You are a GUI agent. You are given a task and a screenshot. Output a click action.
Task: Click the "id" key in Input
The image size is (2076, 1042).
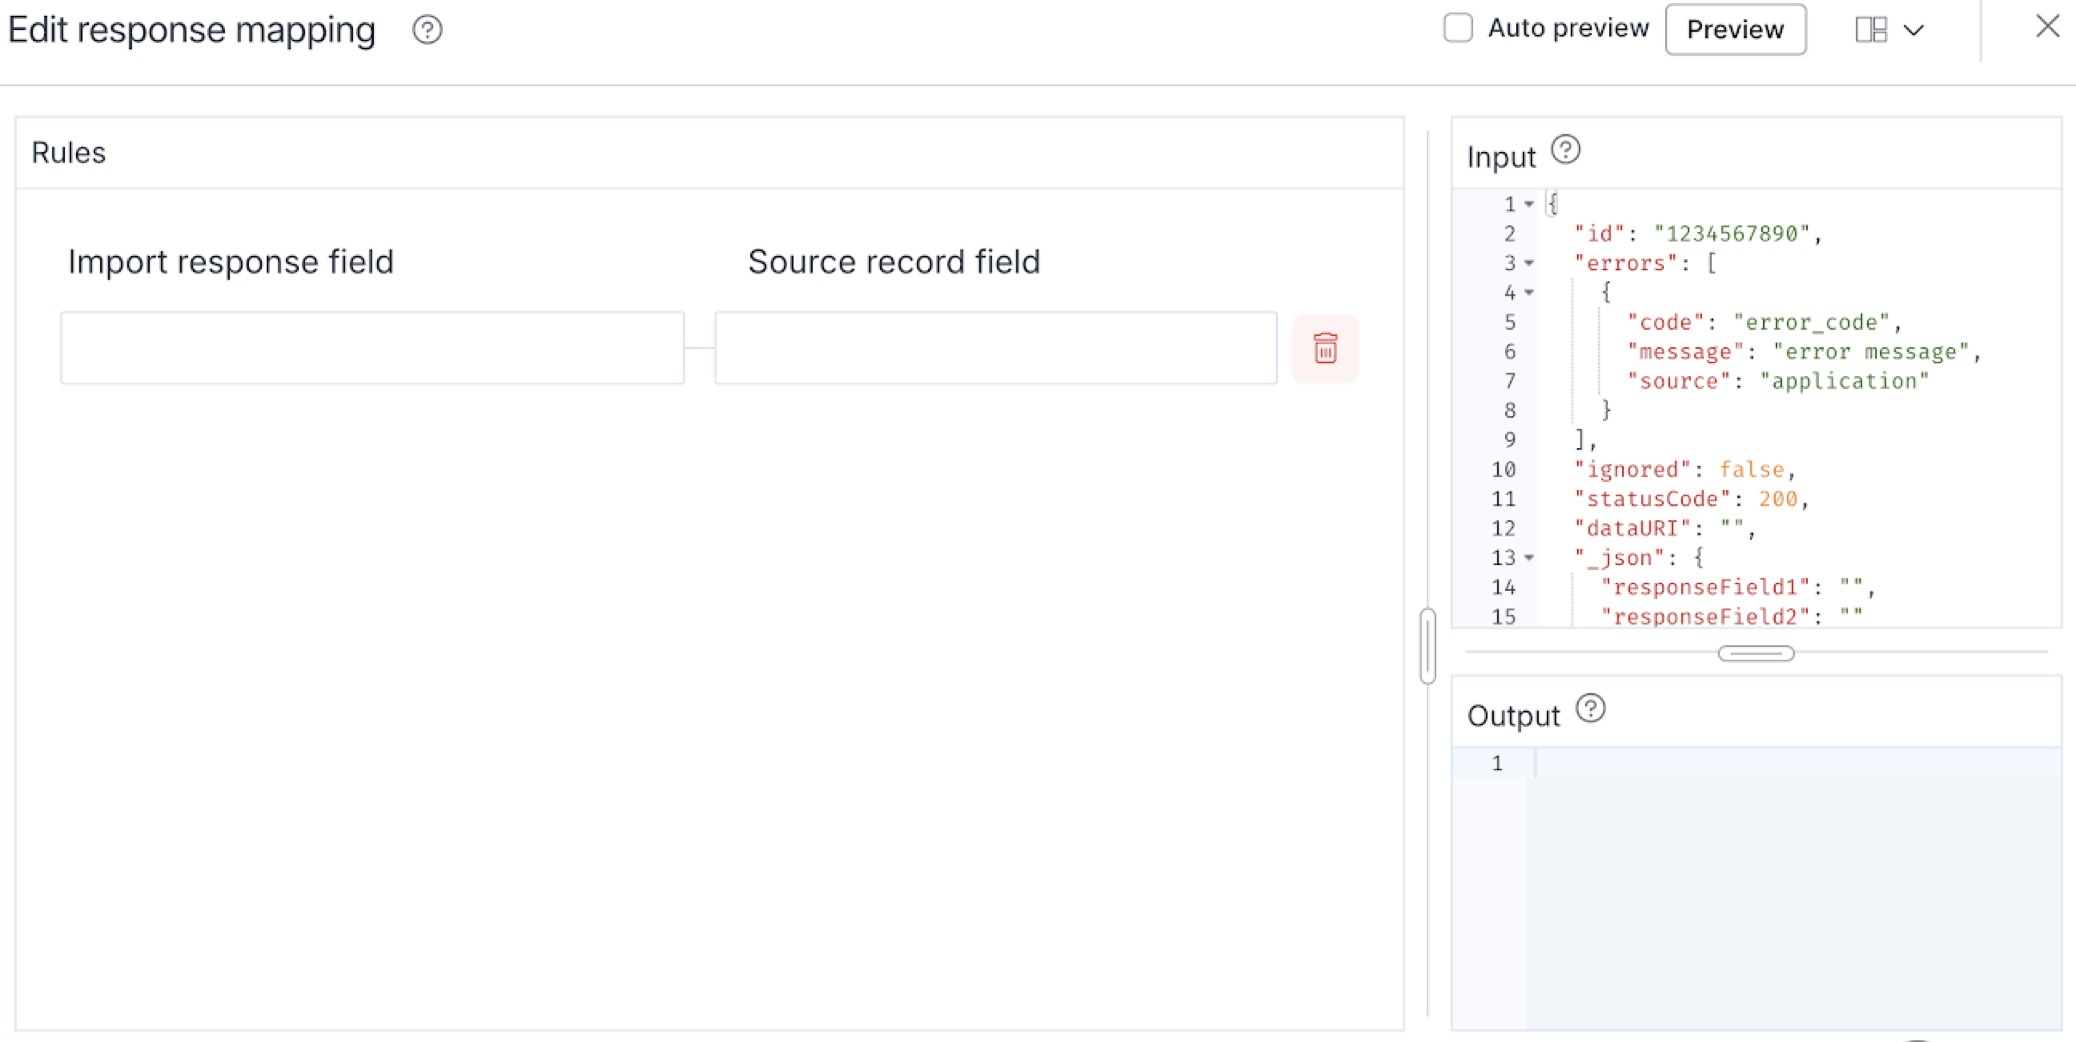pos(1600,234)
